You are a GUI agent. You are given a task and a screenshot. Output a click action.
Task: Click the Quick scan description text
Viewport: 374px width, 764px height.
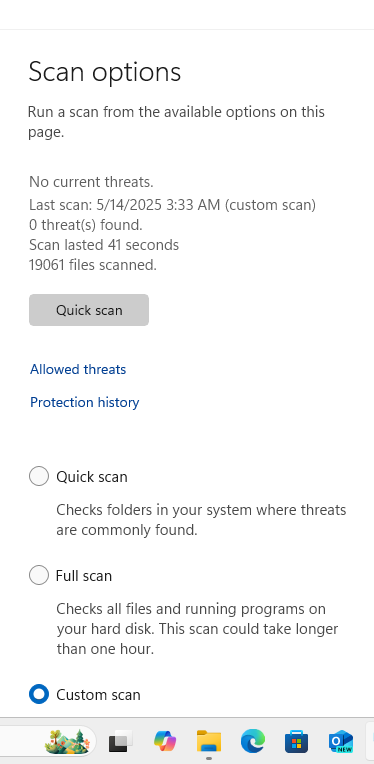click(201, 520)
